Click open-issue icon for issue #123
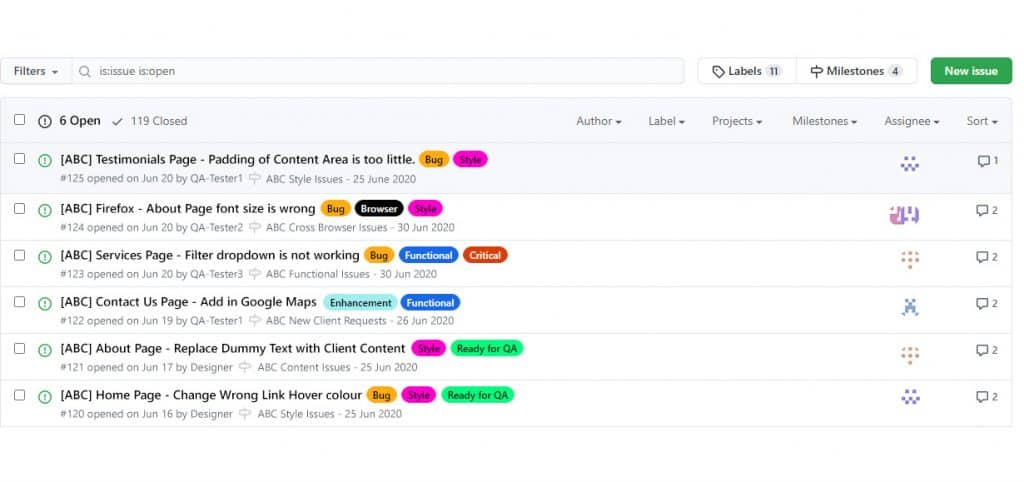The height and width of the screenshot is (482, 1024). pos(44,257)
